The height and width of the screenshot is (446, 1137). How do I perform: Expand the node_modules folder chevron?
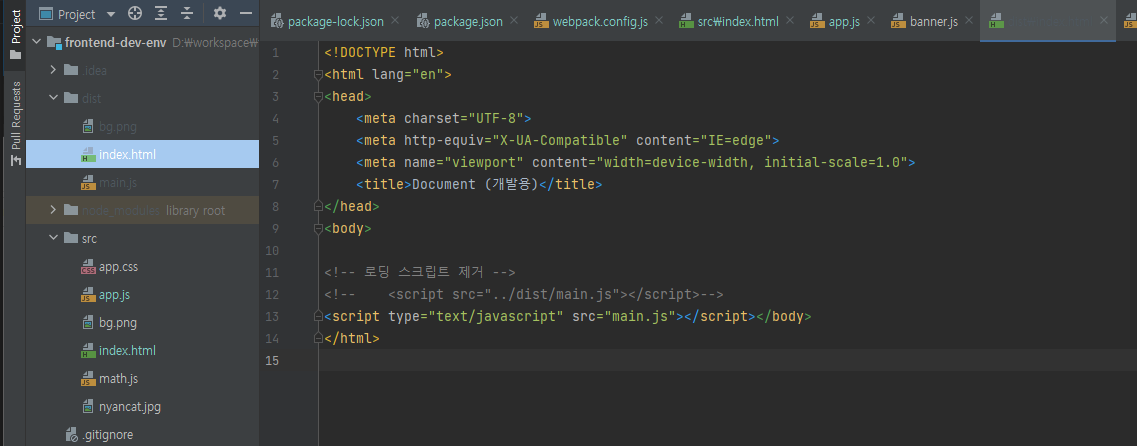click(x=53, y=210)
